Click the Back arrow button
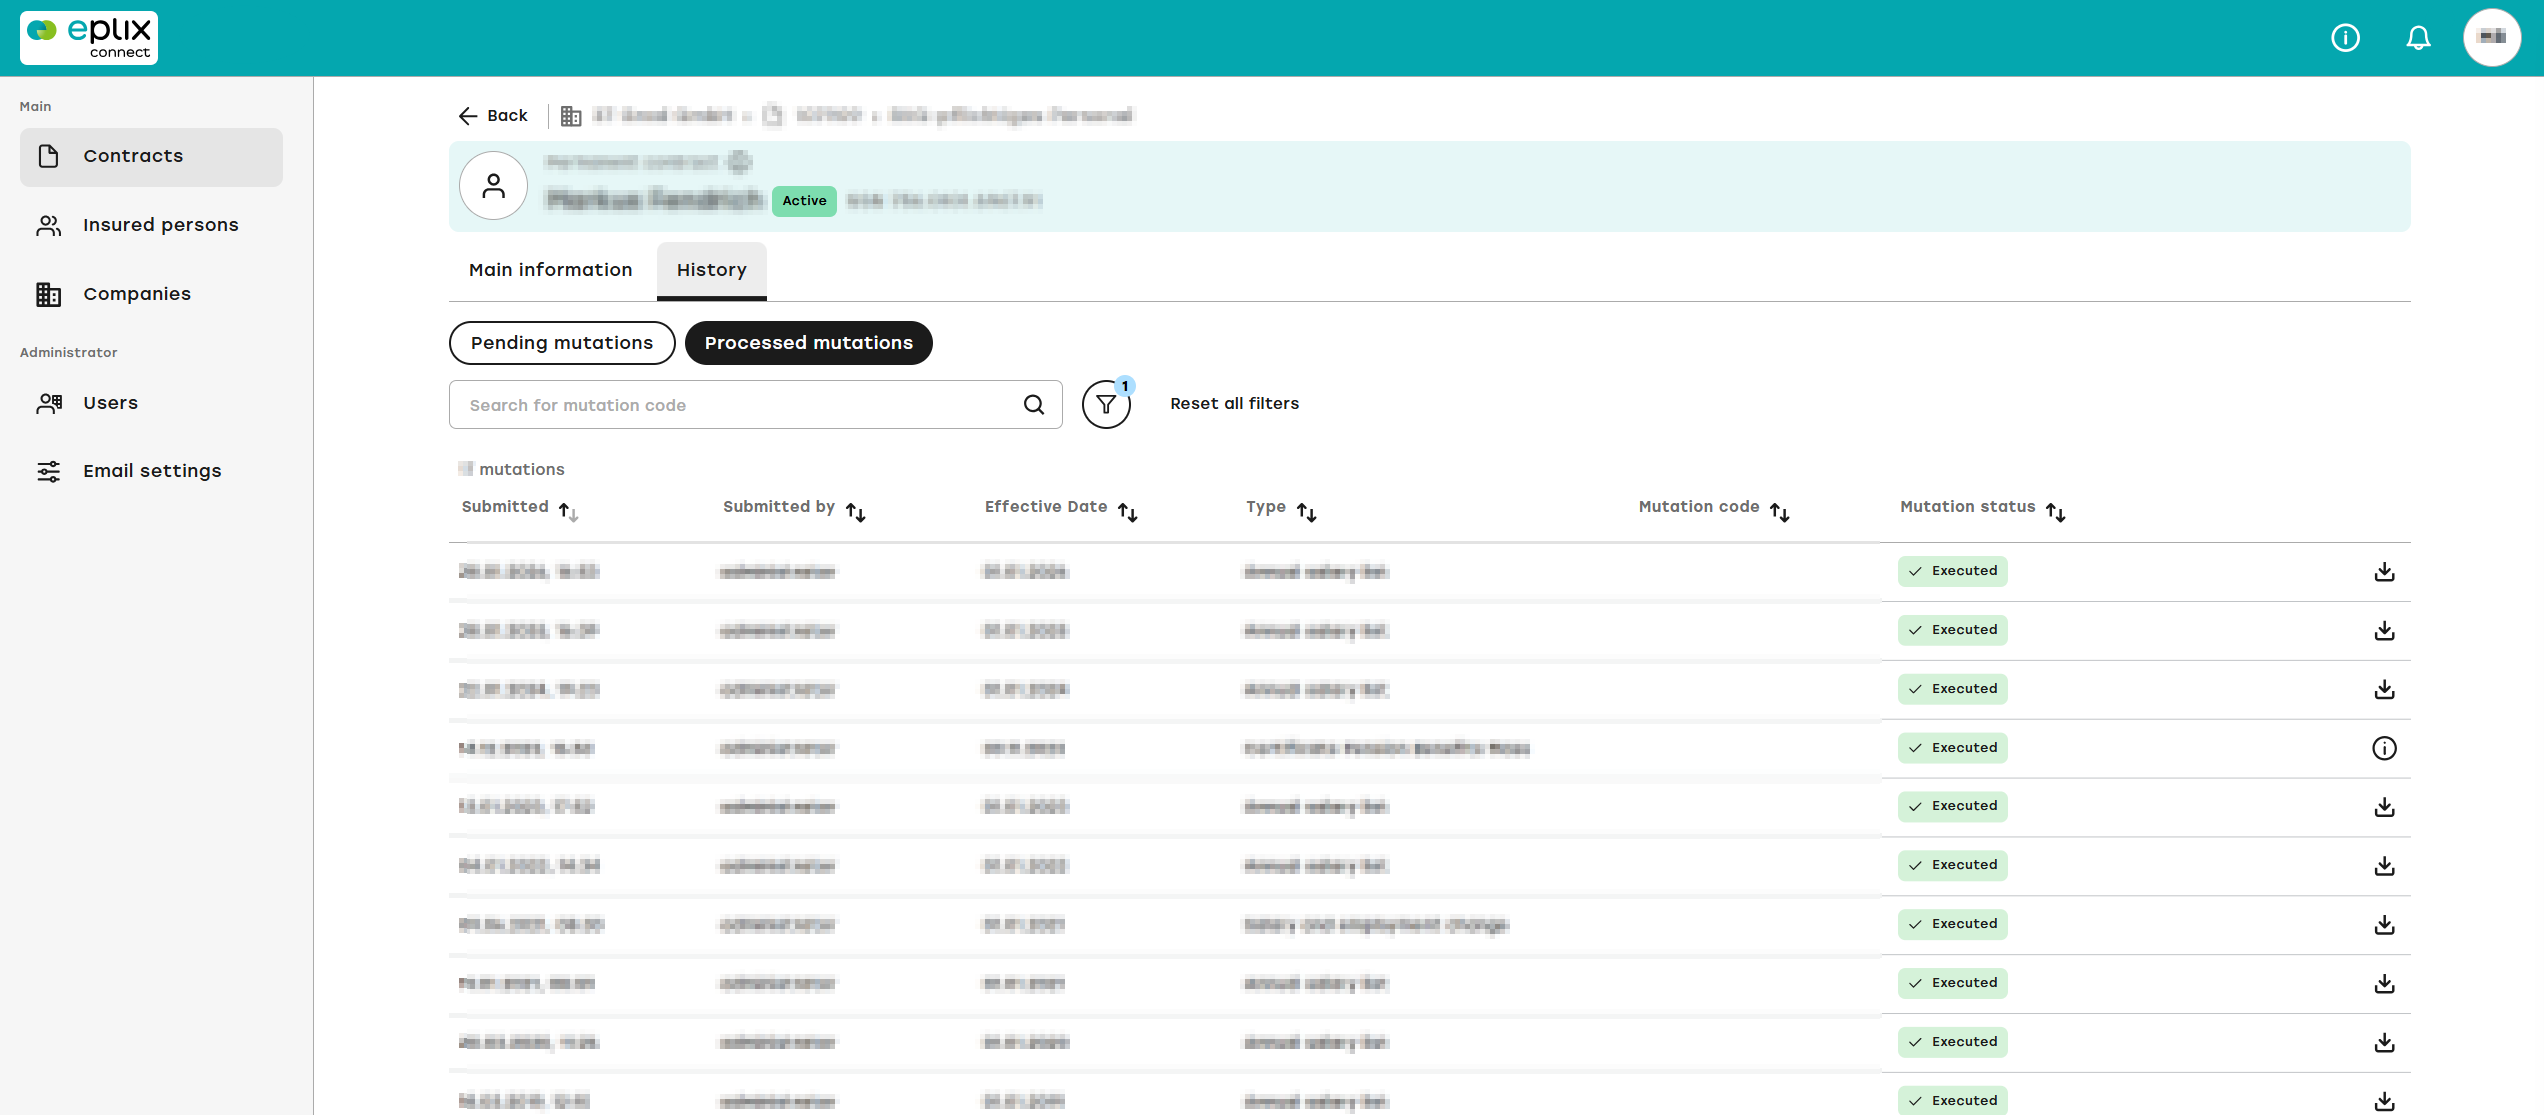2544x1115 pixels. pos(493,116)
